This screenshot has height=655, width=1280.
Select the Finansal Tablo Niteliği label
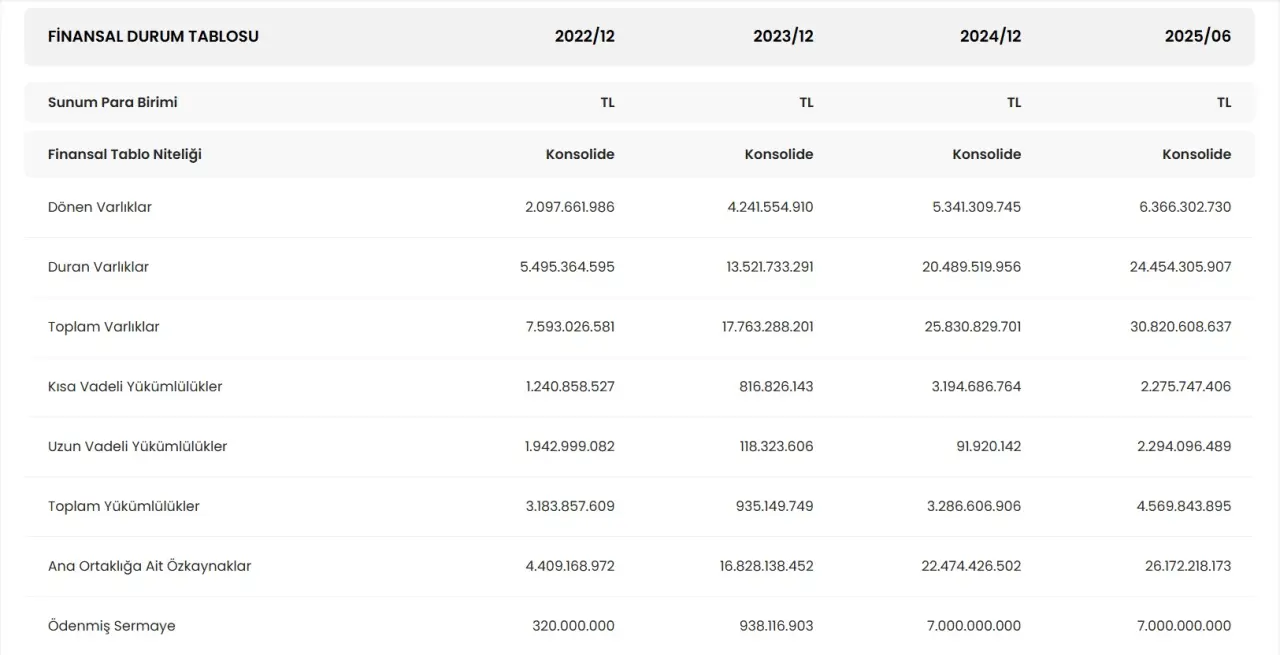point(124,154)
